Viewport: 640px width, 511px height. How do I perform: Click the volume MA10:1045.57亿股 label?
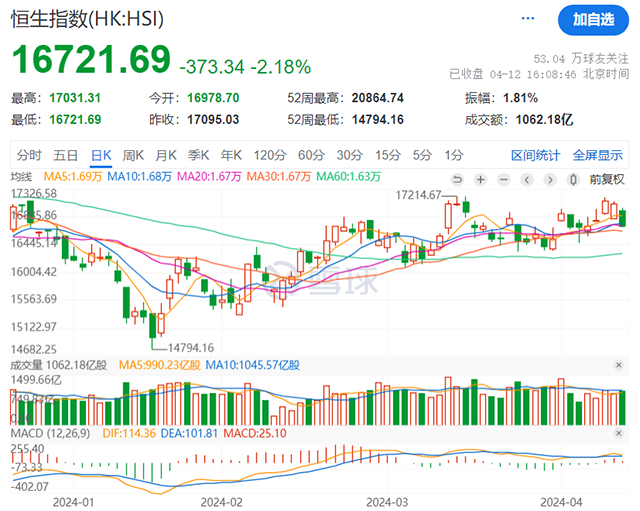click(x=253, y=365)
